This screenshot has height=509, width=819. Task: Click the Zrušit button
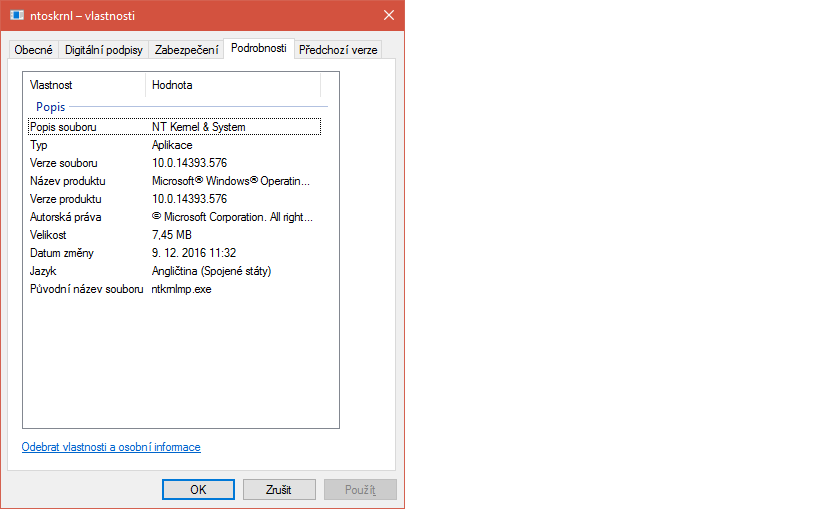point(279,490)
